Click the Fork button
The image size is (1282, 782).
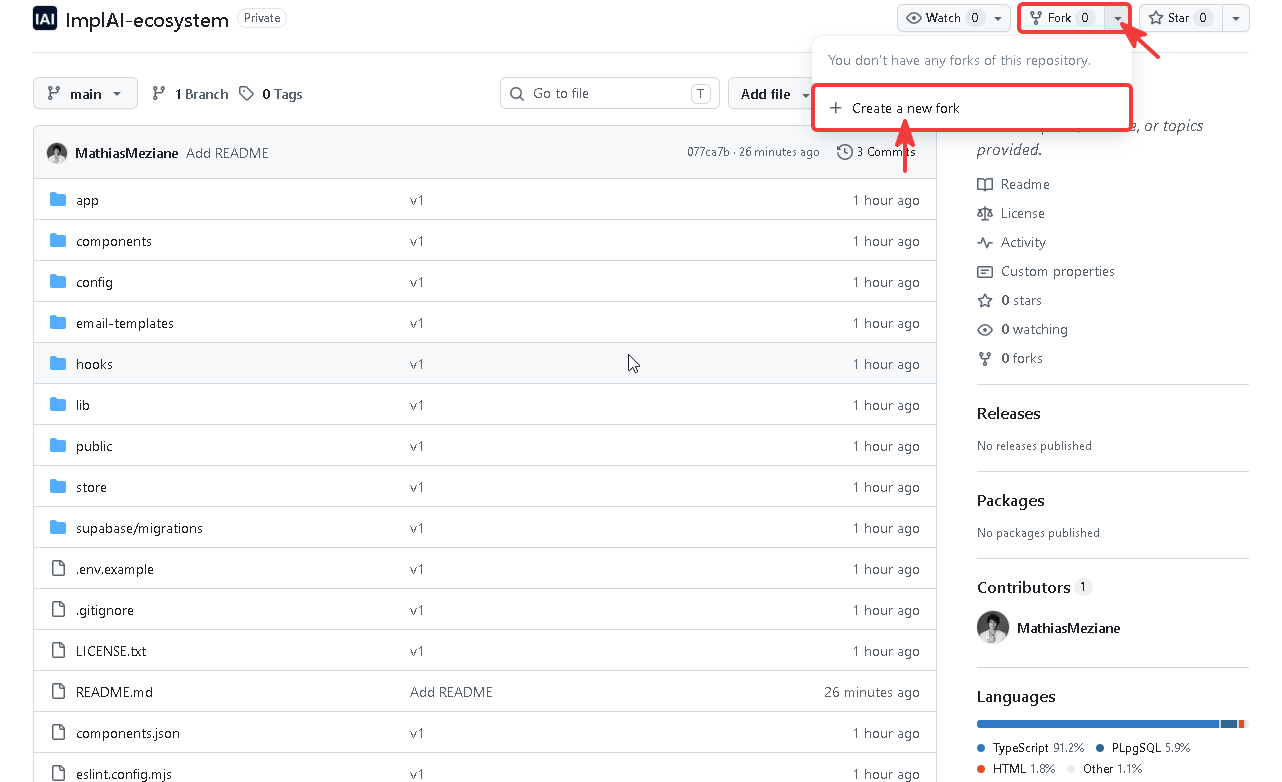(x=1062, y=18)
